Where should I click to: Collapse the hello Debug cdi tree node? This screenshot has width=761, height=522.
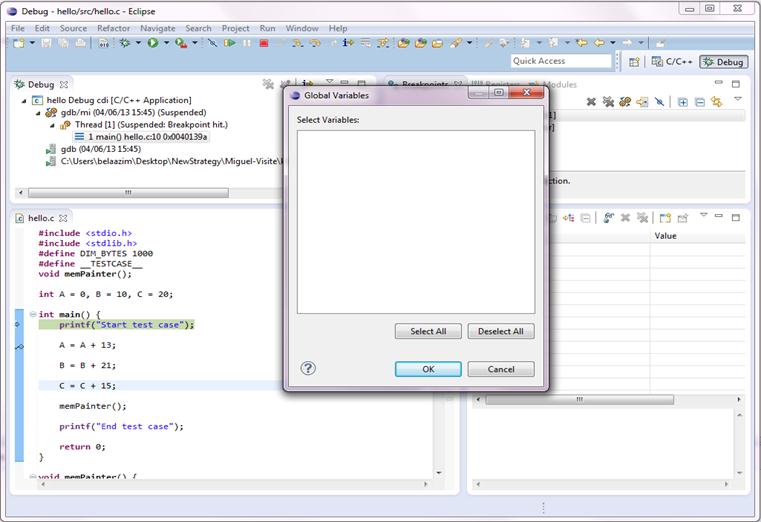(24, 101)
